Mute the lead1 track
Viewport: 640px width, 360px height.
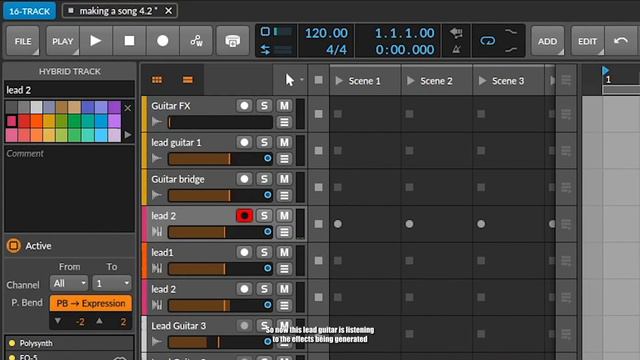(x=284, y=252)
